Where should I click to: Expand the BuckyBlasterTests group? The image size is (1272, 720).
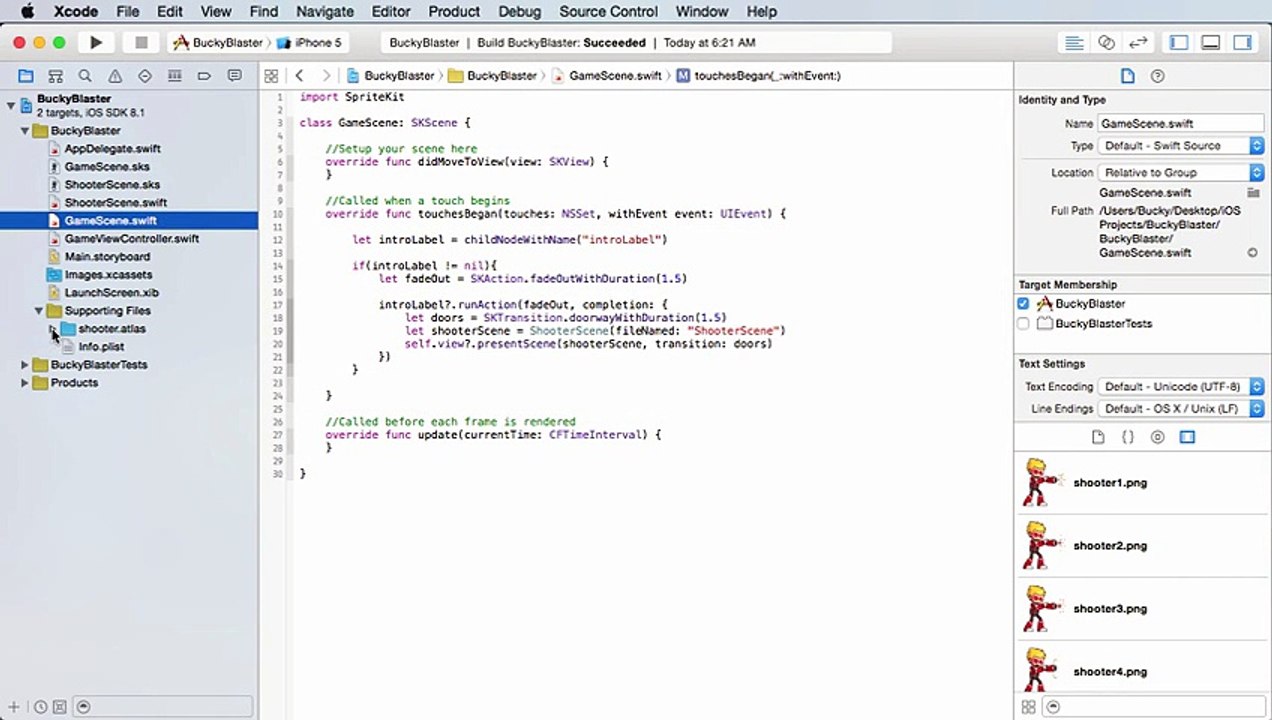[x=25, y=365]
